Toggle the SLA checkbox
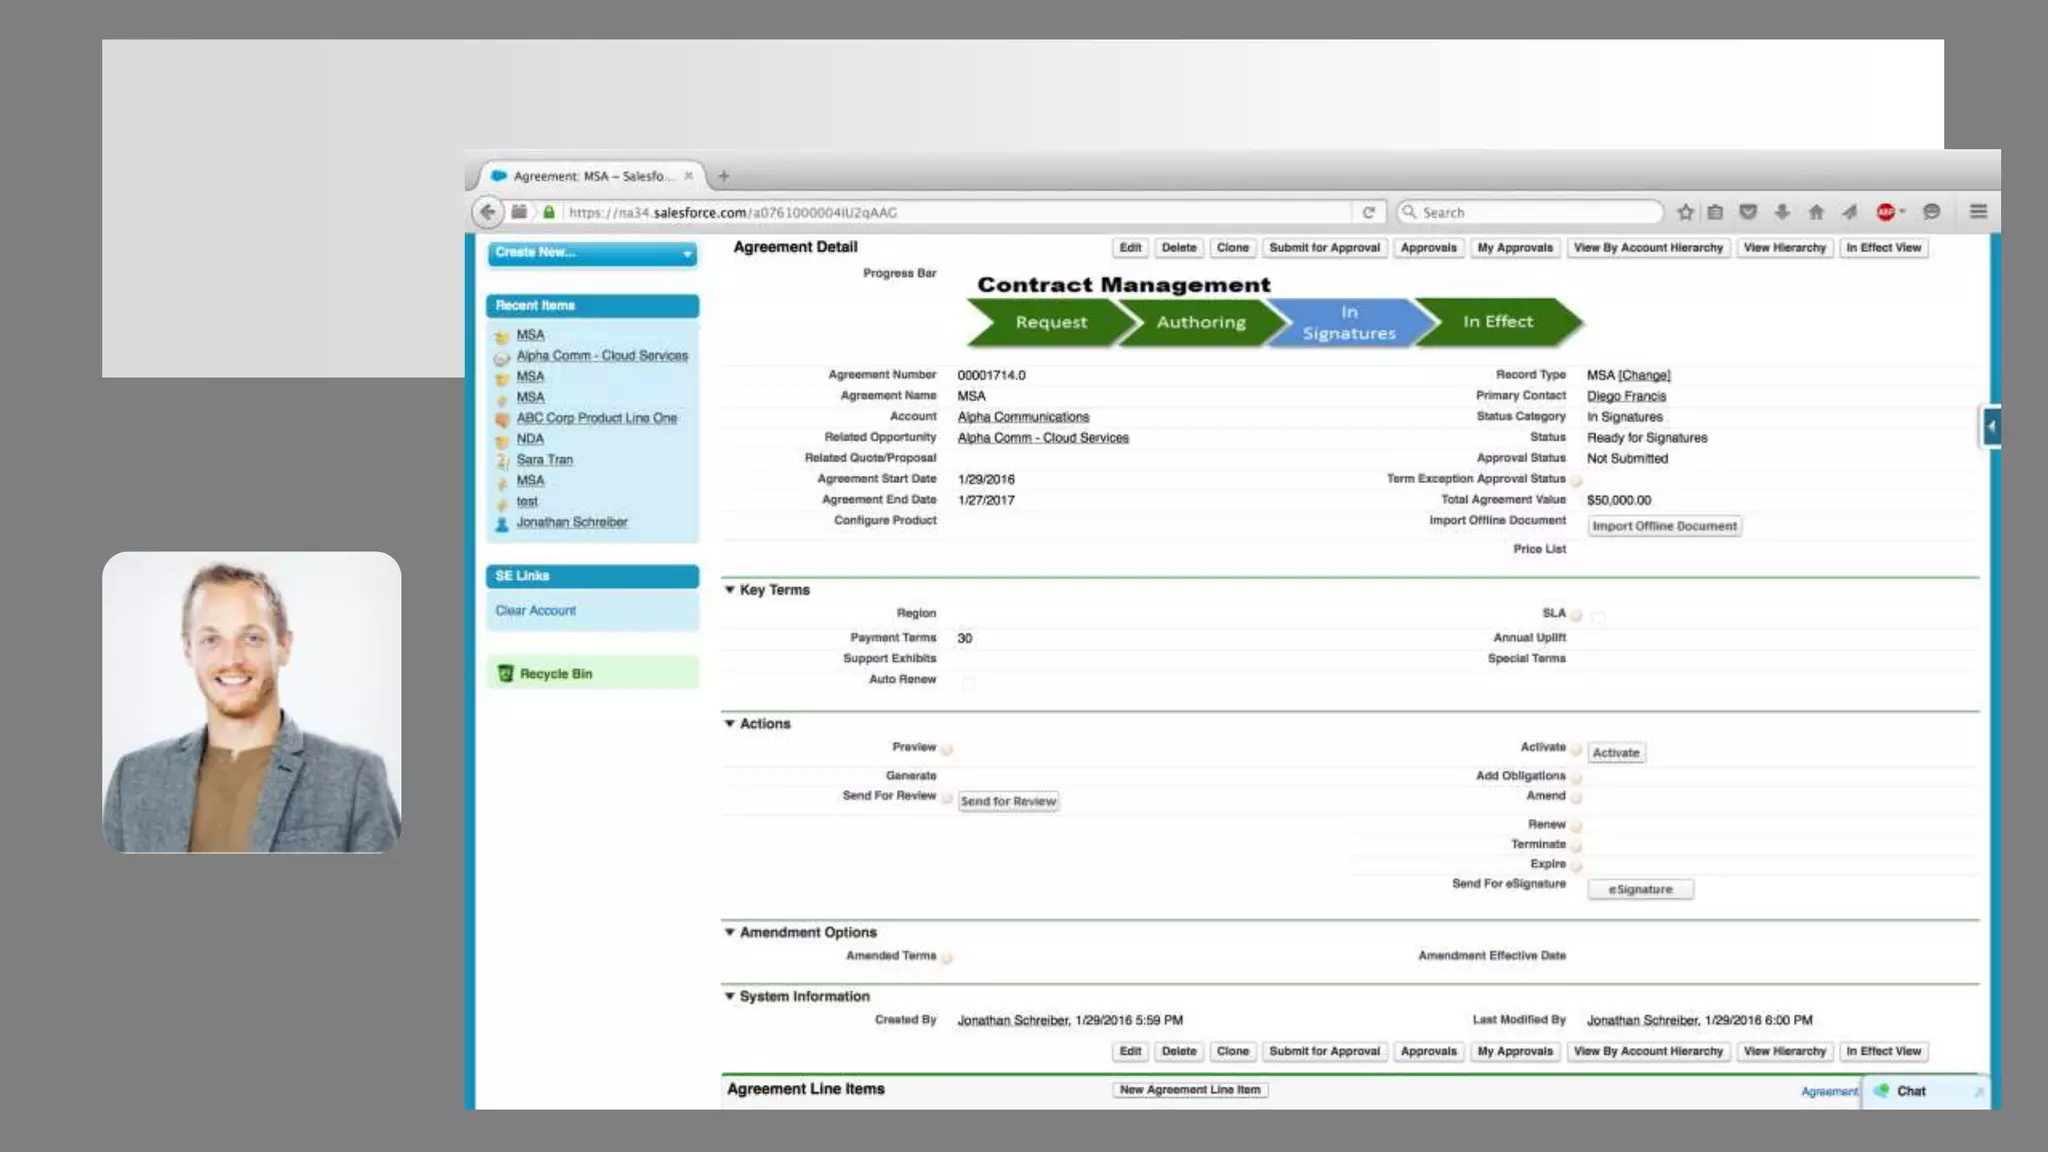The width and height of the screenshot is (2048, 1152). coord(1598,617)
